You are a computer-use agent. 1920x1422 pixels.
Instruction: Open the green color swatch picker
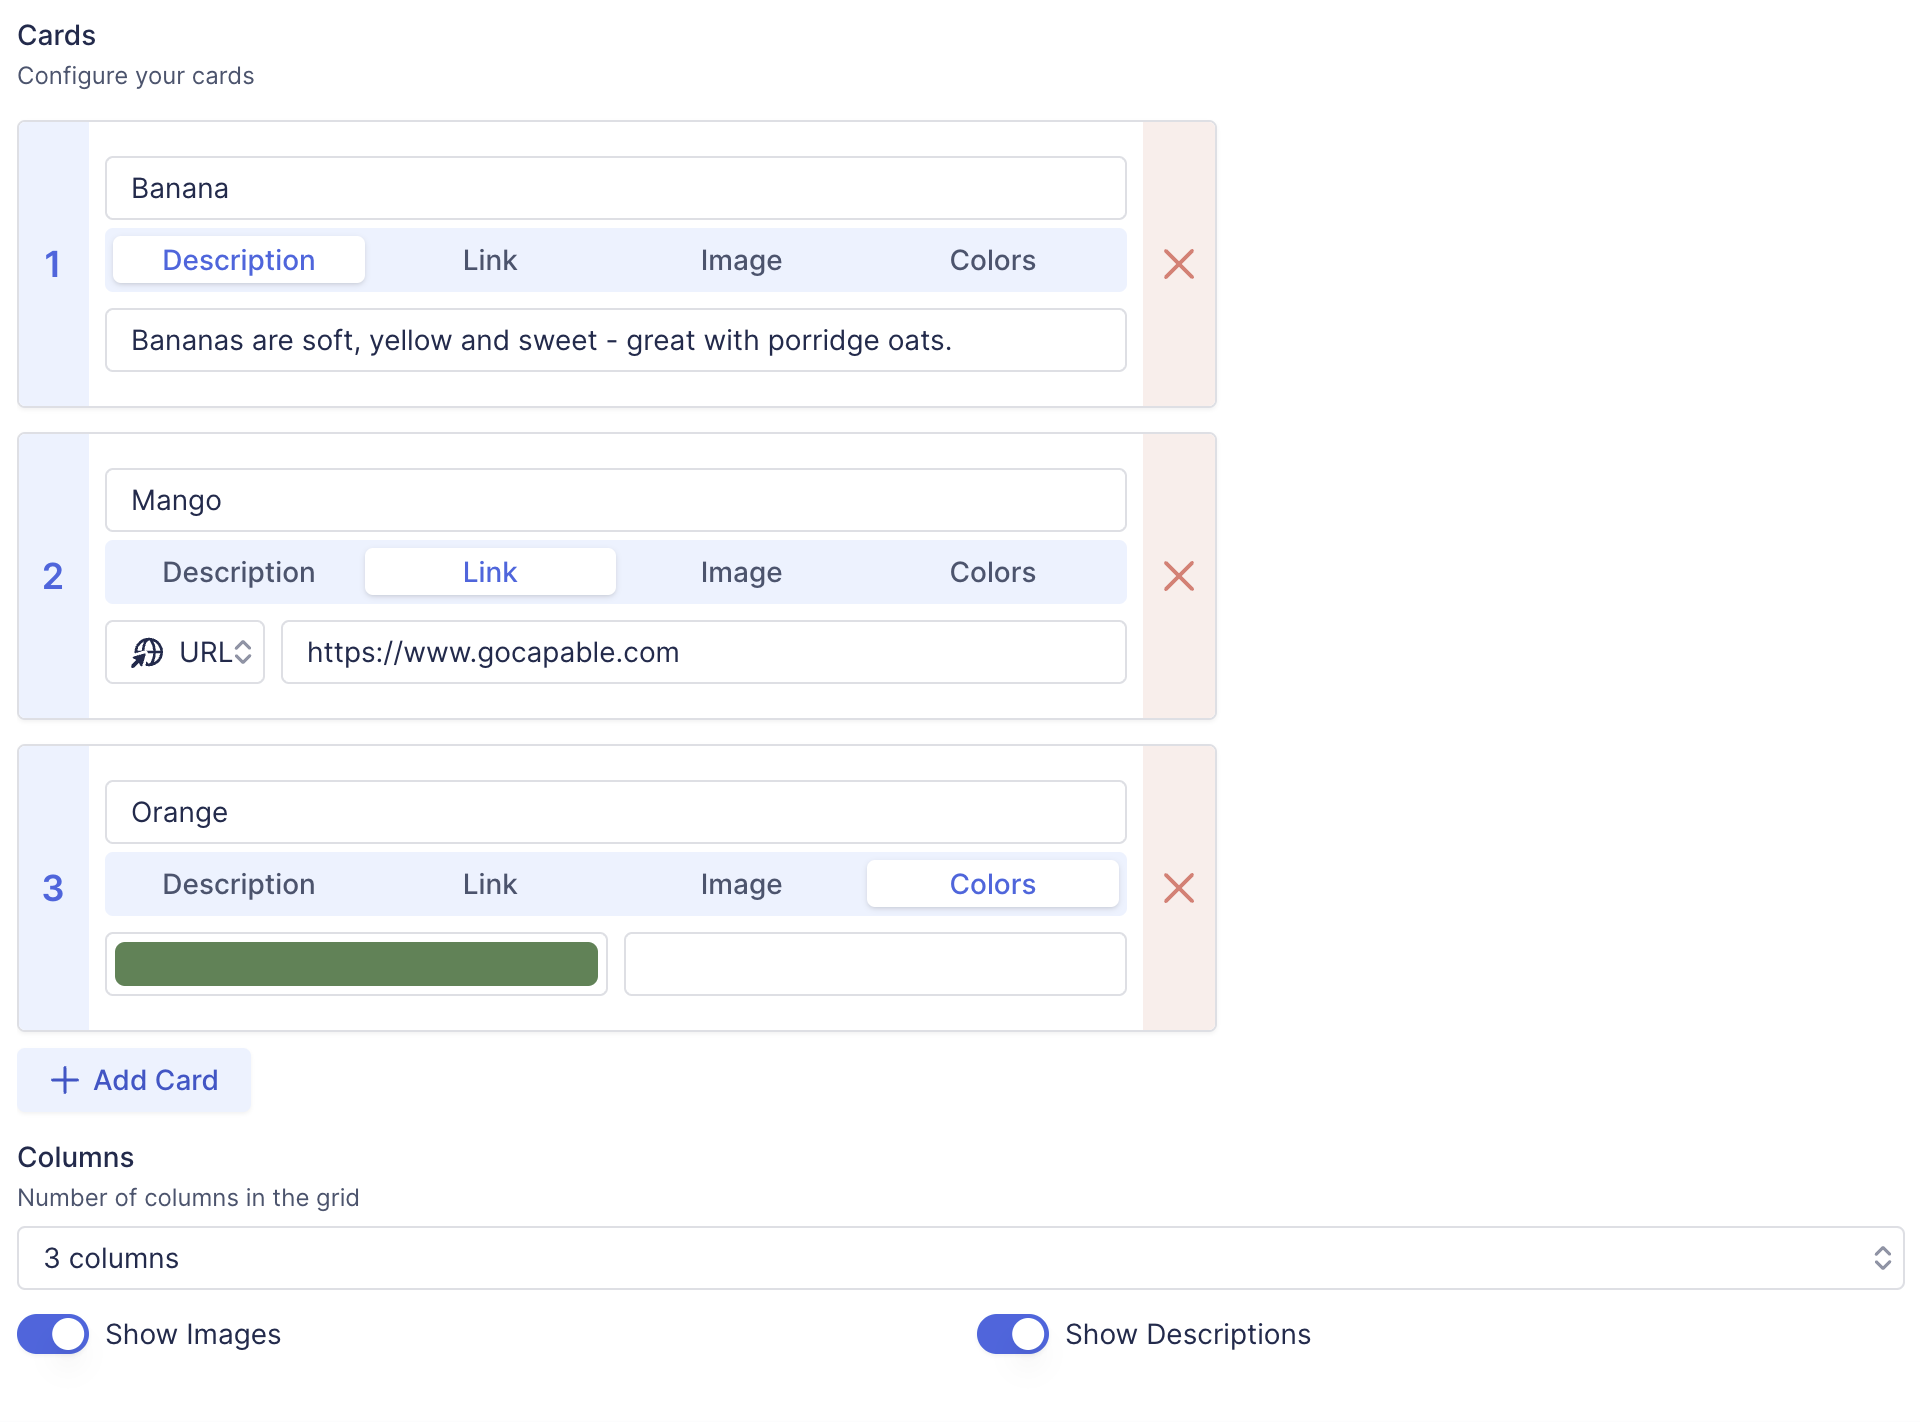(x=356, y=964)
